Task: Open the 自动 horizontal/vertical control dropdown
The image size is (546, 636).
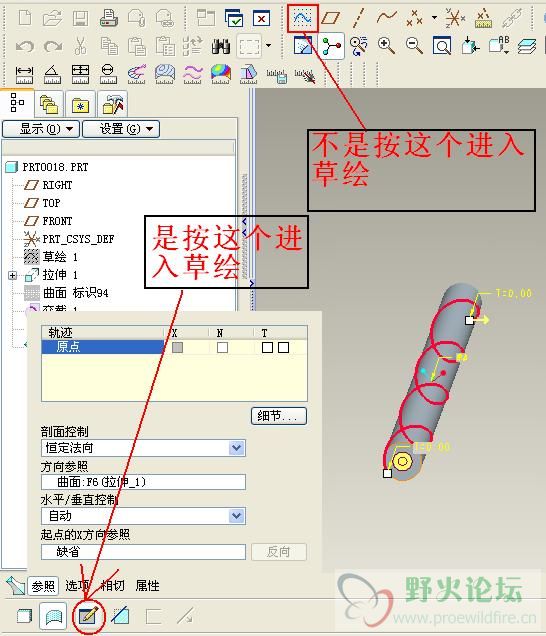Action: (236, 516)
